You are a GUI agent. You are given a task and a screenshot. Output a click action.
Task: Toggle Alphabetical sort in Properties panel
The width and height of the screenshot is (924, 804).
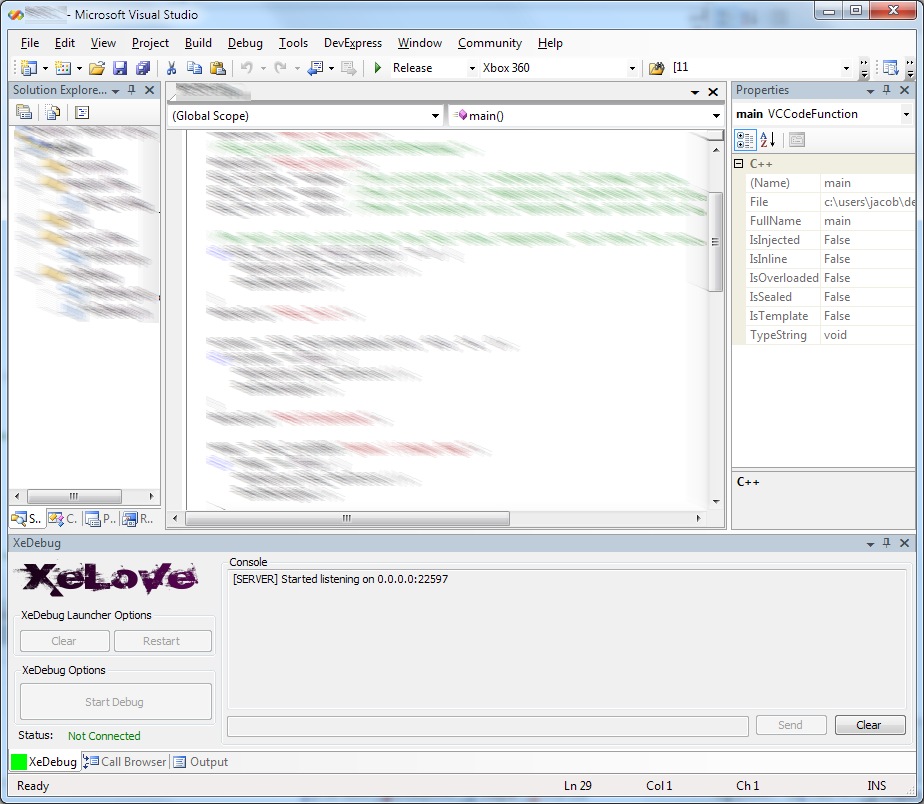(x=767, y=140)
